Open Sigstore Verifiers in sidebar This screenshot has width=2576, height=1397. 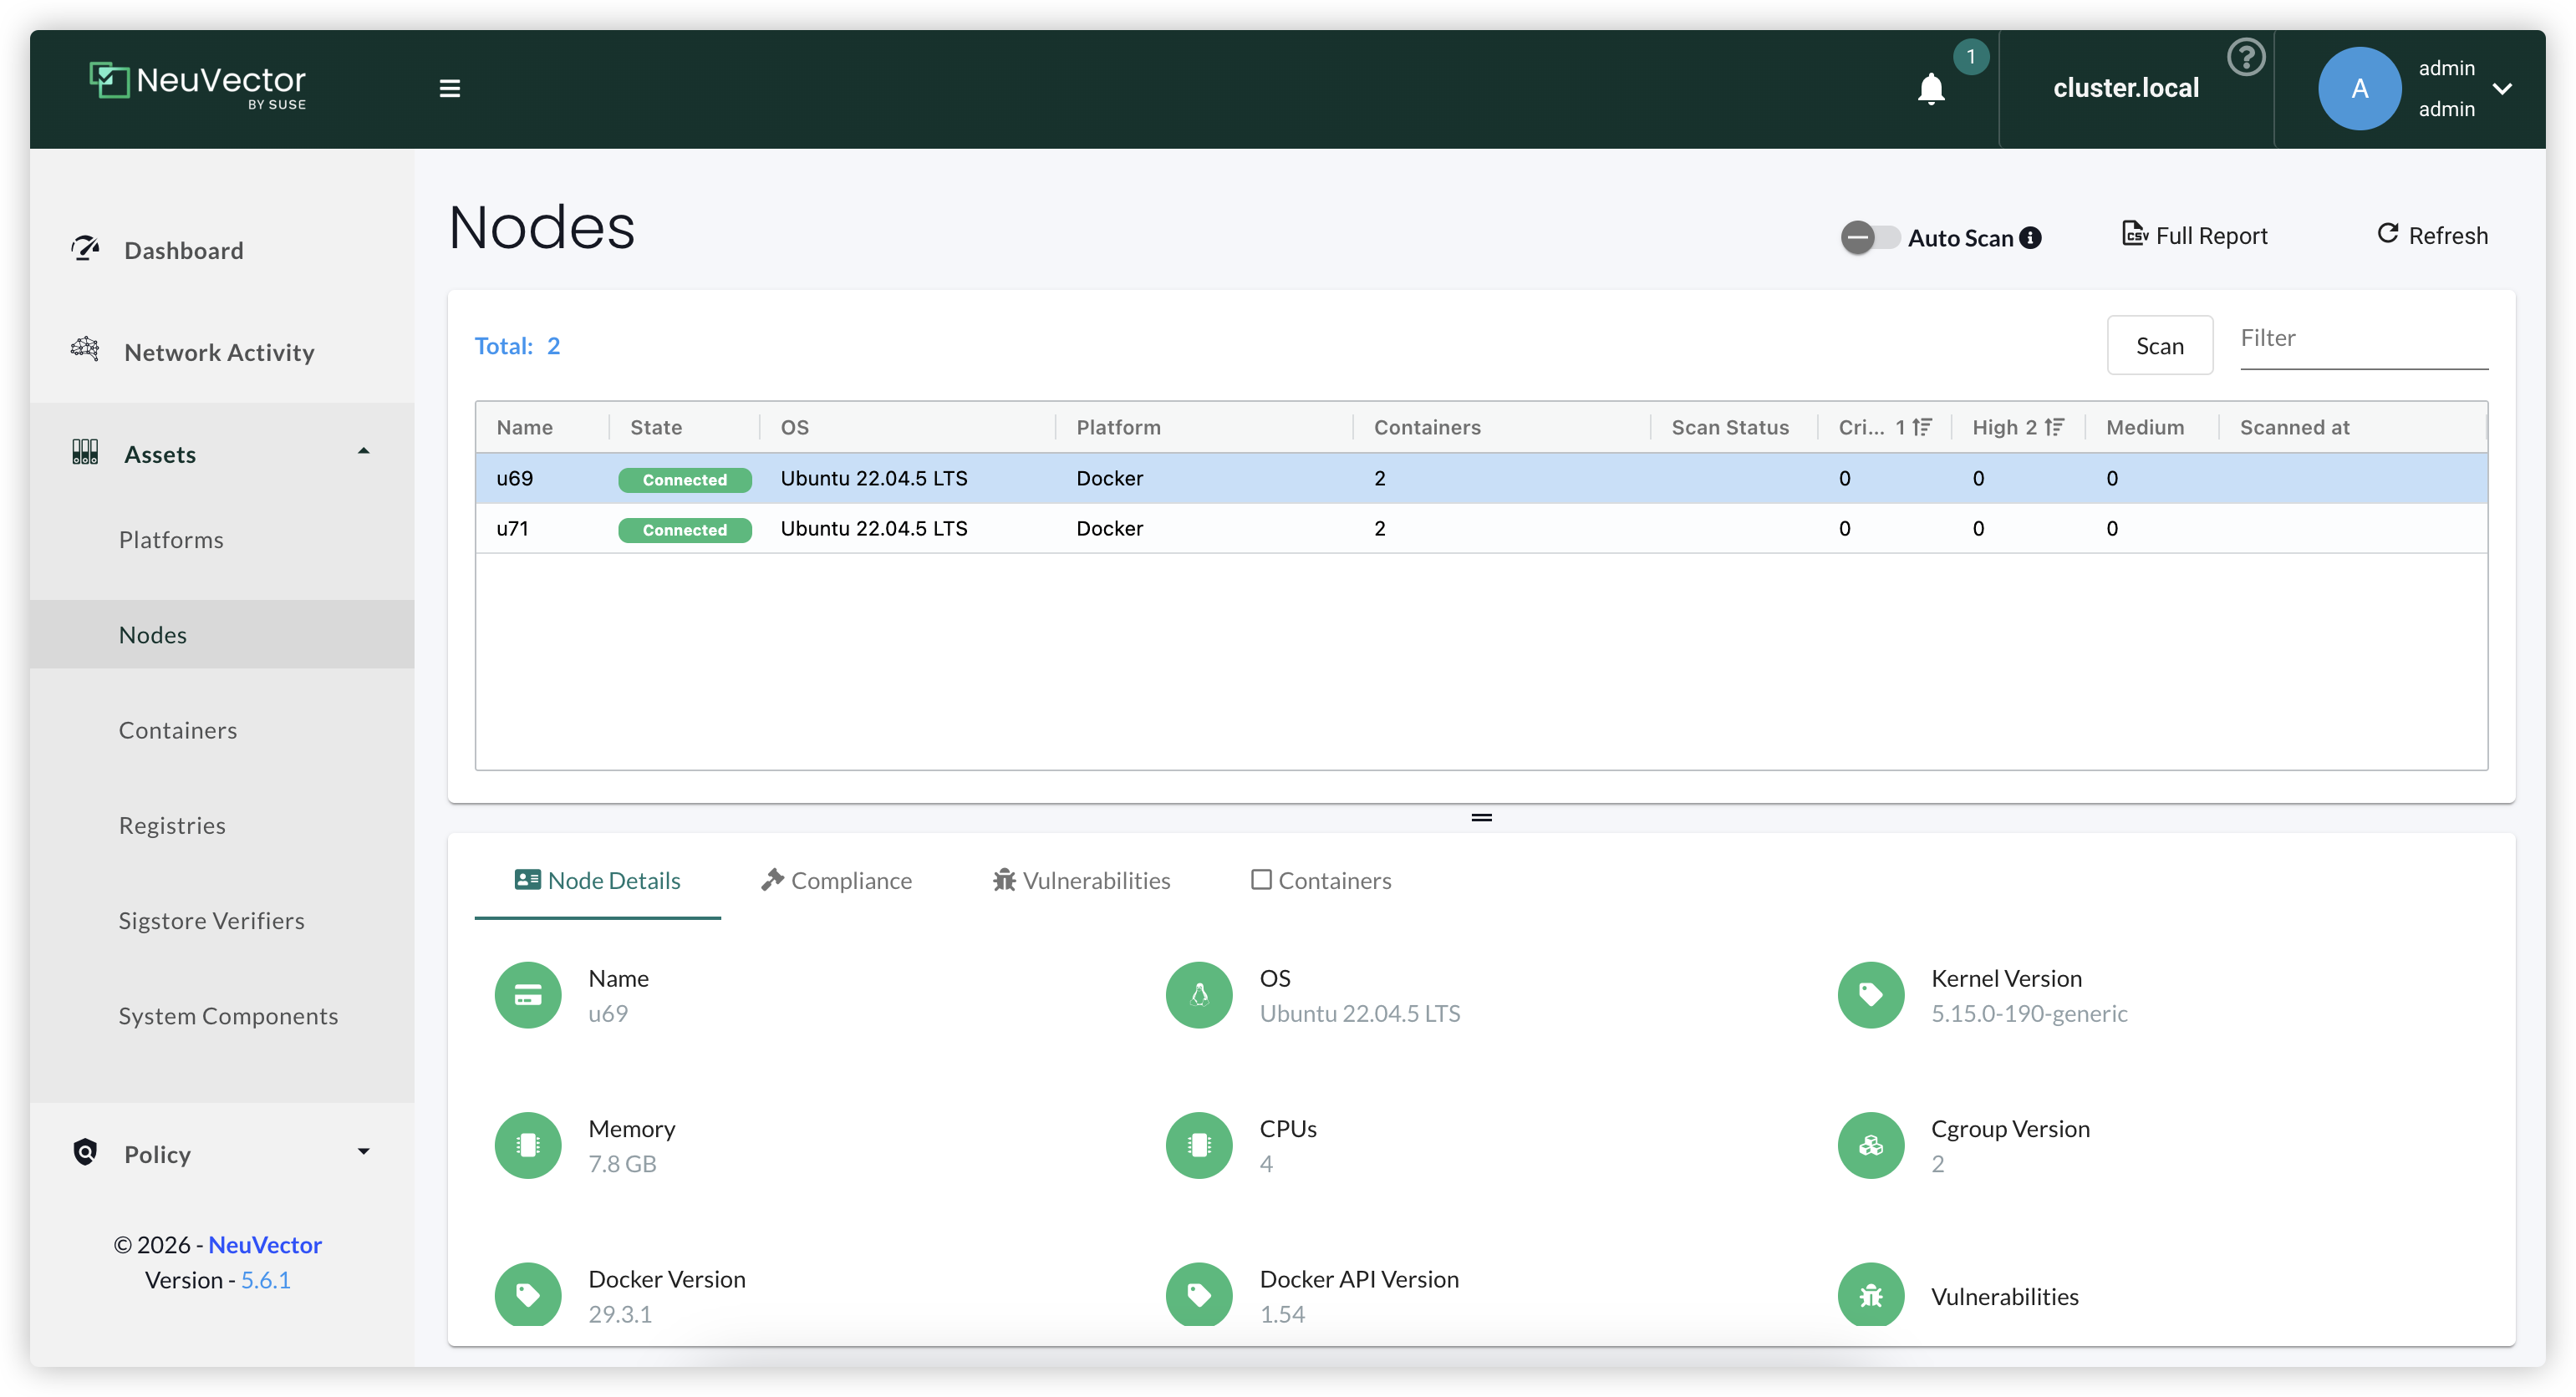click(212, 920)
